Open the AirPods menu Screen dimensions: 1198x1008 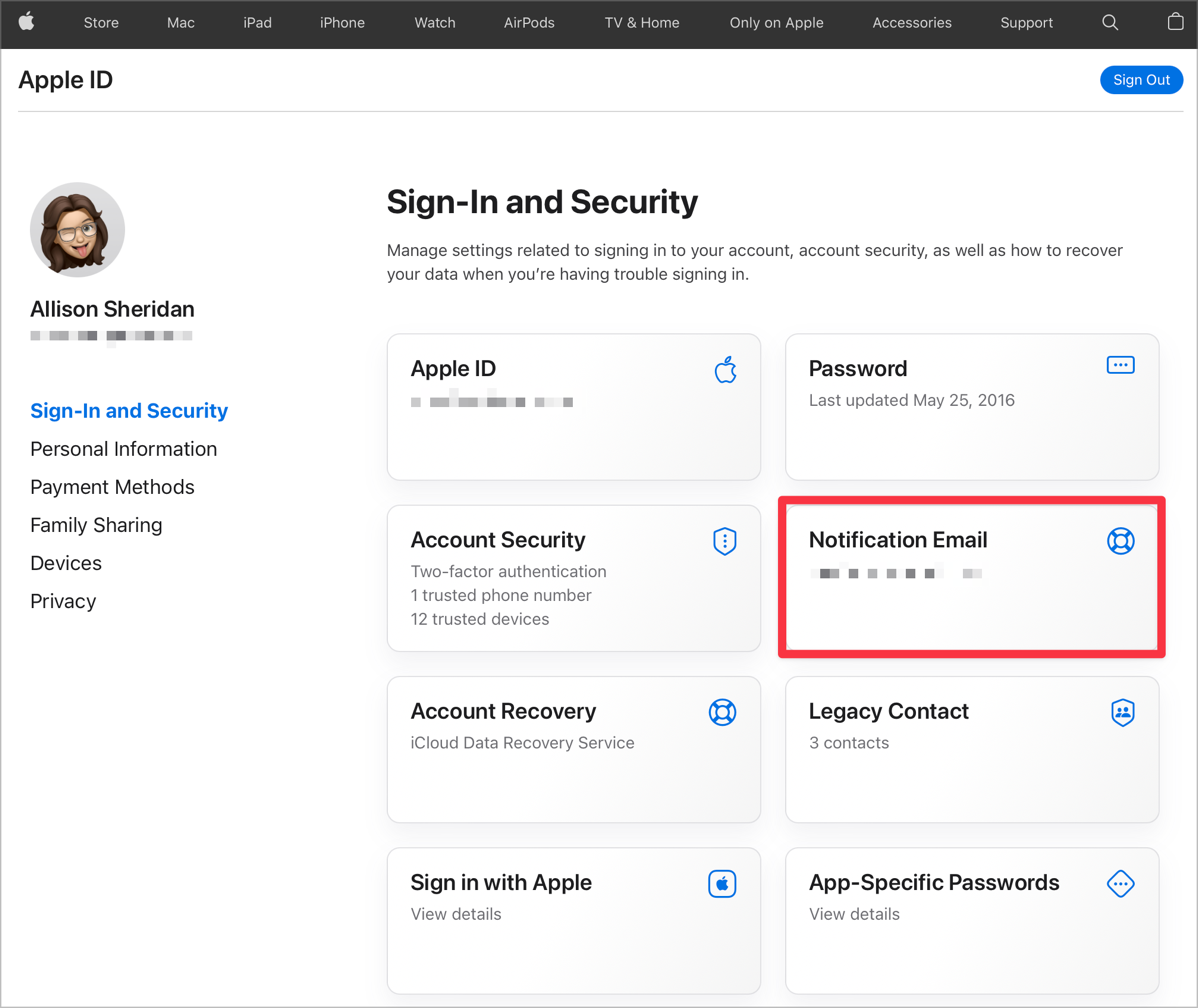529,23
